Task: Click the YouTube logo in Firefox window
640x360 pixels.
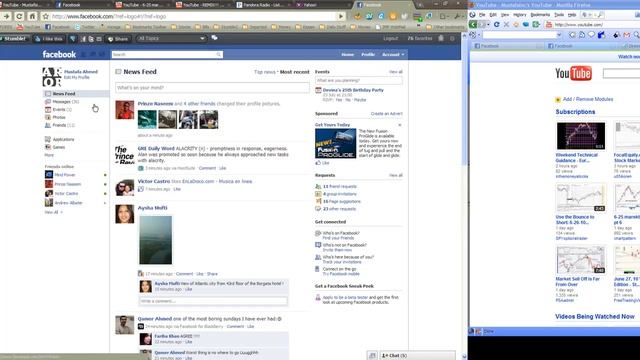Action: pos(573,73)
